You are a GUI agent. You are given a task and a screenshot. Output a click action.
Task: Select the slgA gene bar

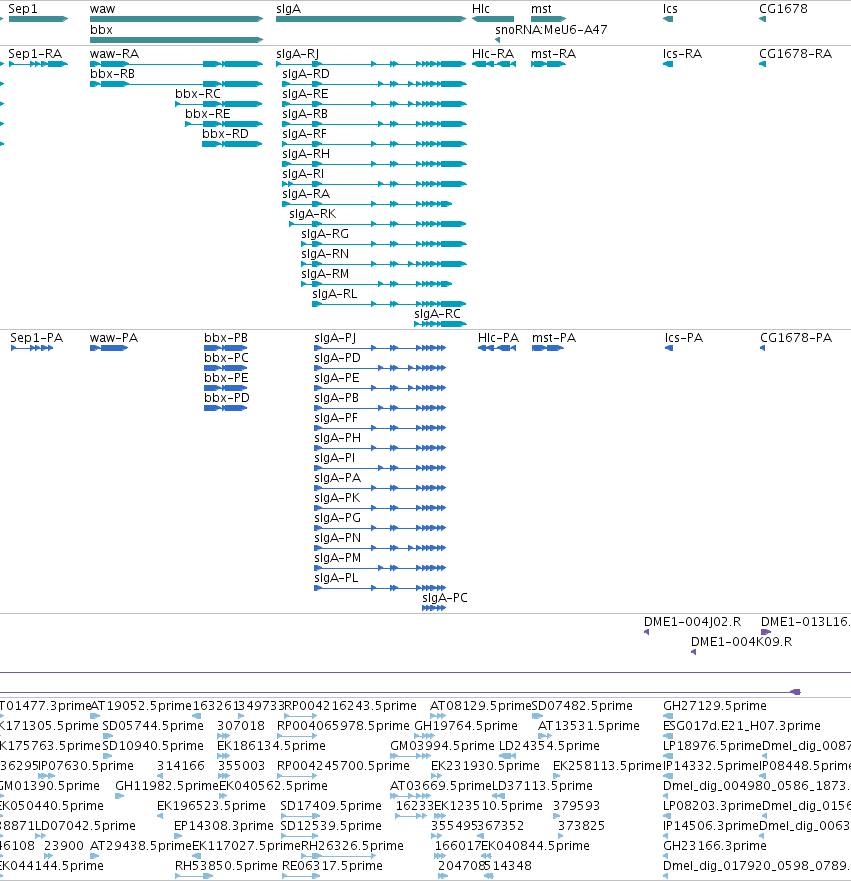[x=371, y=19]
